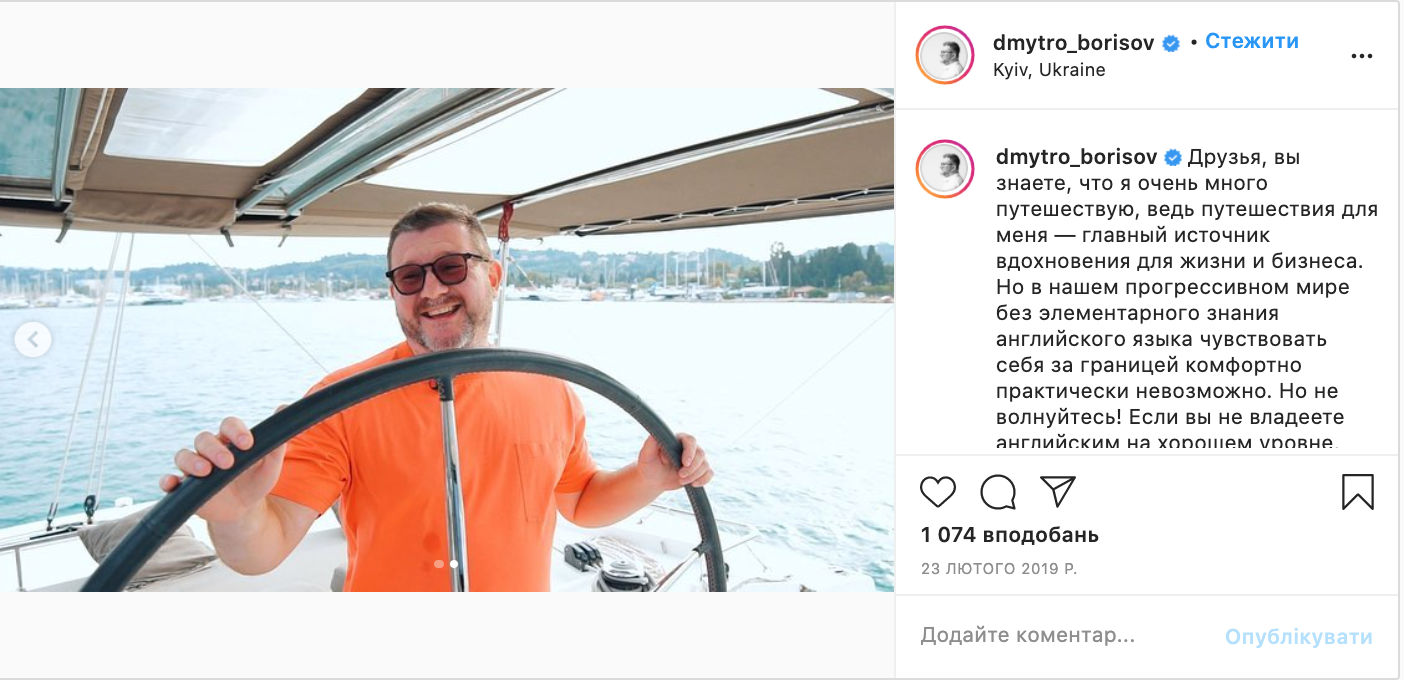This screenshot has height=680, width=1404.
Task: Click verified badge in post header
Action: [1171, 43]
